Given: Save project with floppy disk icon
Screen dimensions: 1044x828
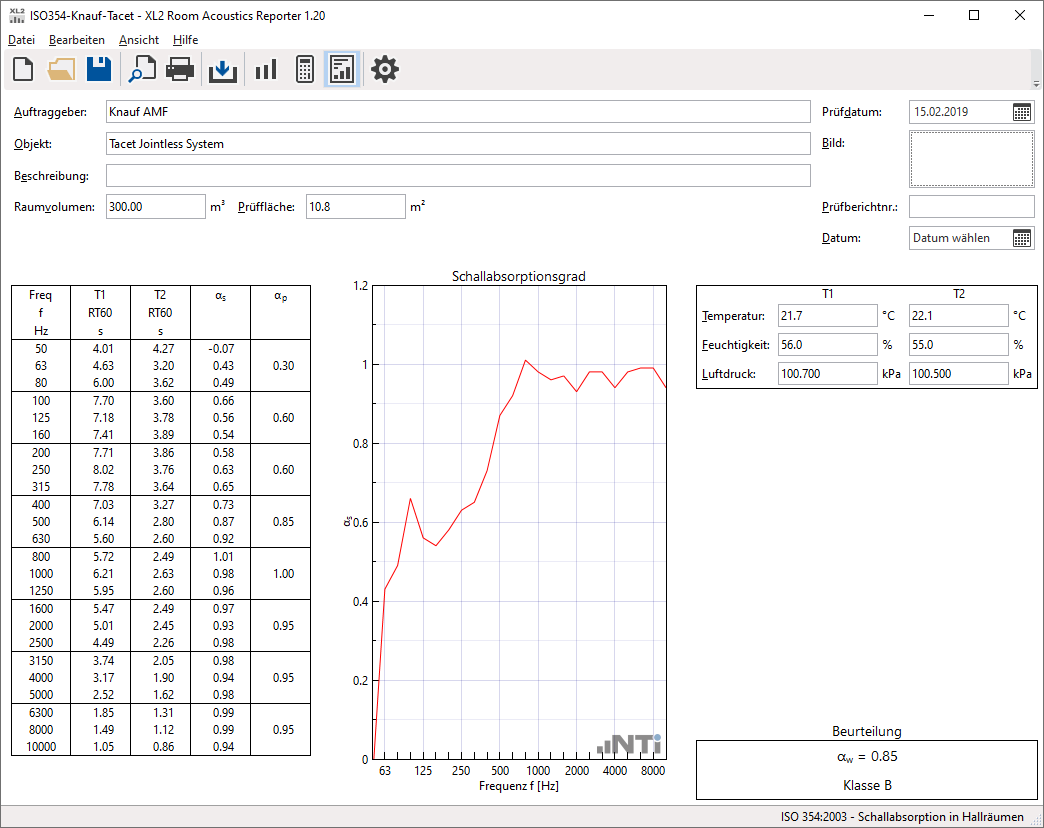Looking at the screenshot, I should [98, 69].
